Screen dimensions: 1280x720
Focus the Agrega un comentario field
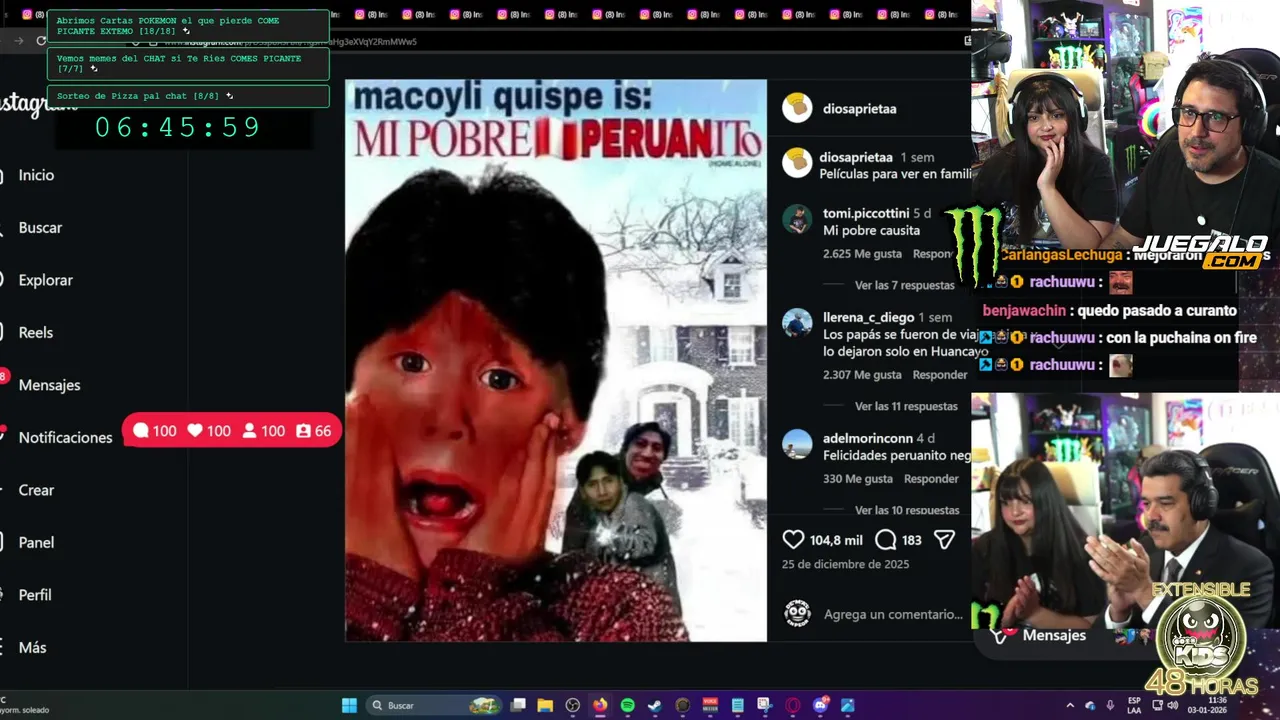(x=893, y=614)
